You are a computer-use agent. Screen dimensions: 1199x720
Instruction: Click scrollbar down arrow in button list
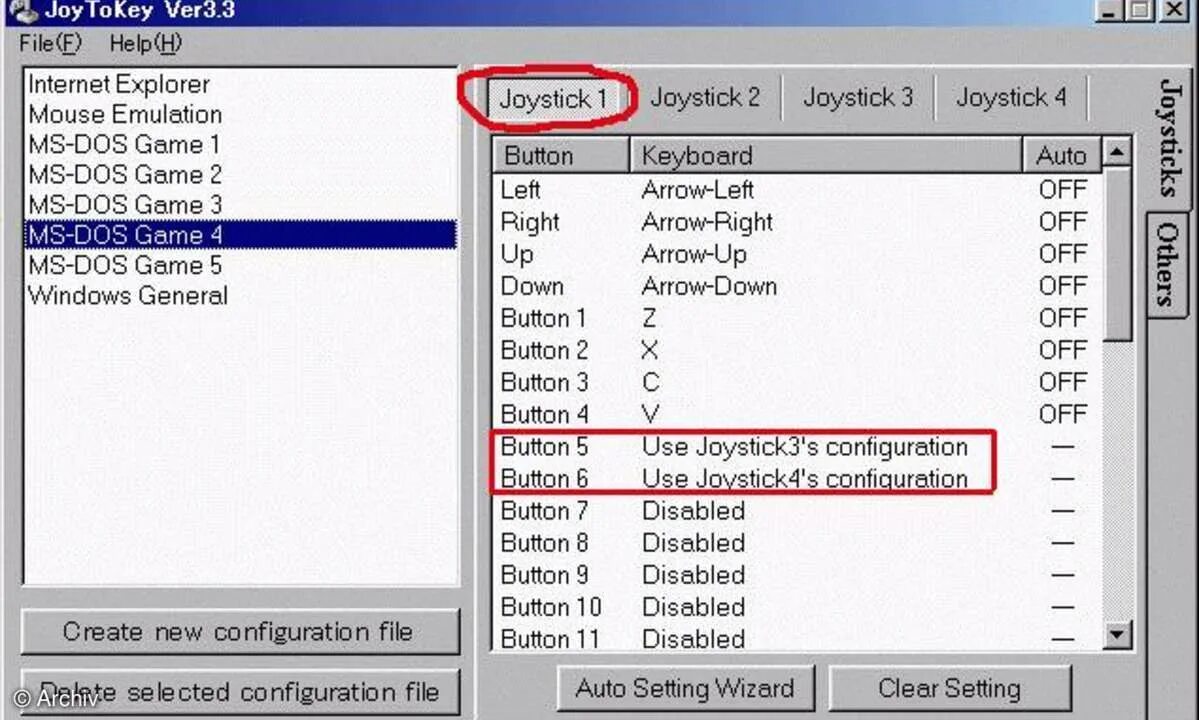pos(1117,634)
